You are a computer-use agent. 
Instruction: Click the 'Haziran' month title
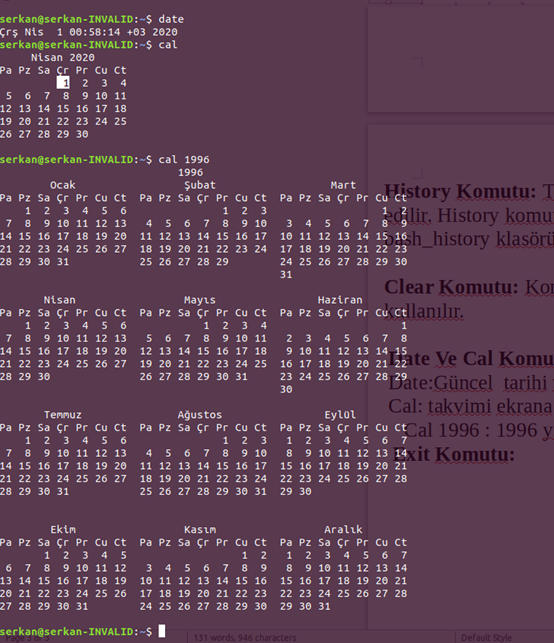click(x=340, y=300)
